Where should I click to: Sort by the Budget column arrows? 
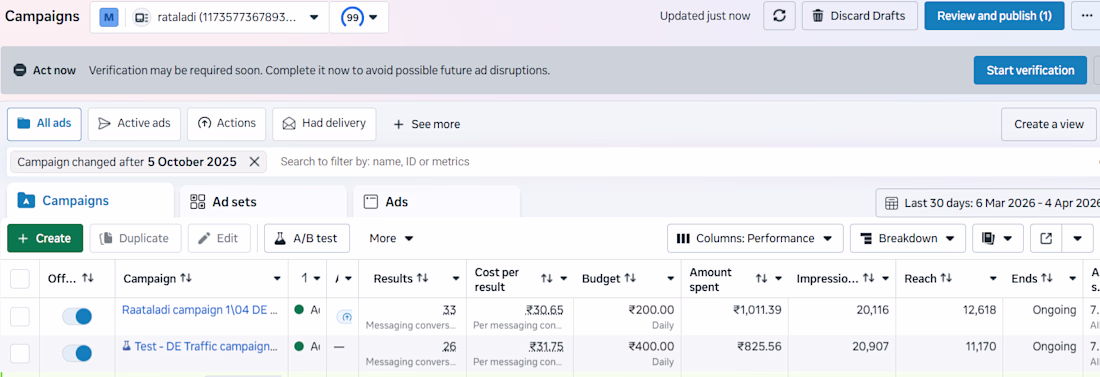tap(630, 279)
